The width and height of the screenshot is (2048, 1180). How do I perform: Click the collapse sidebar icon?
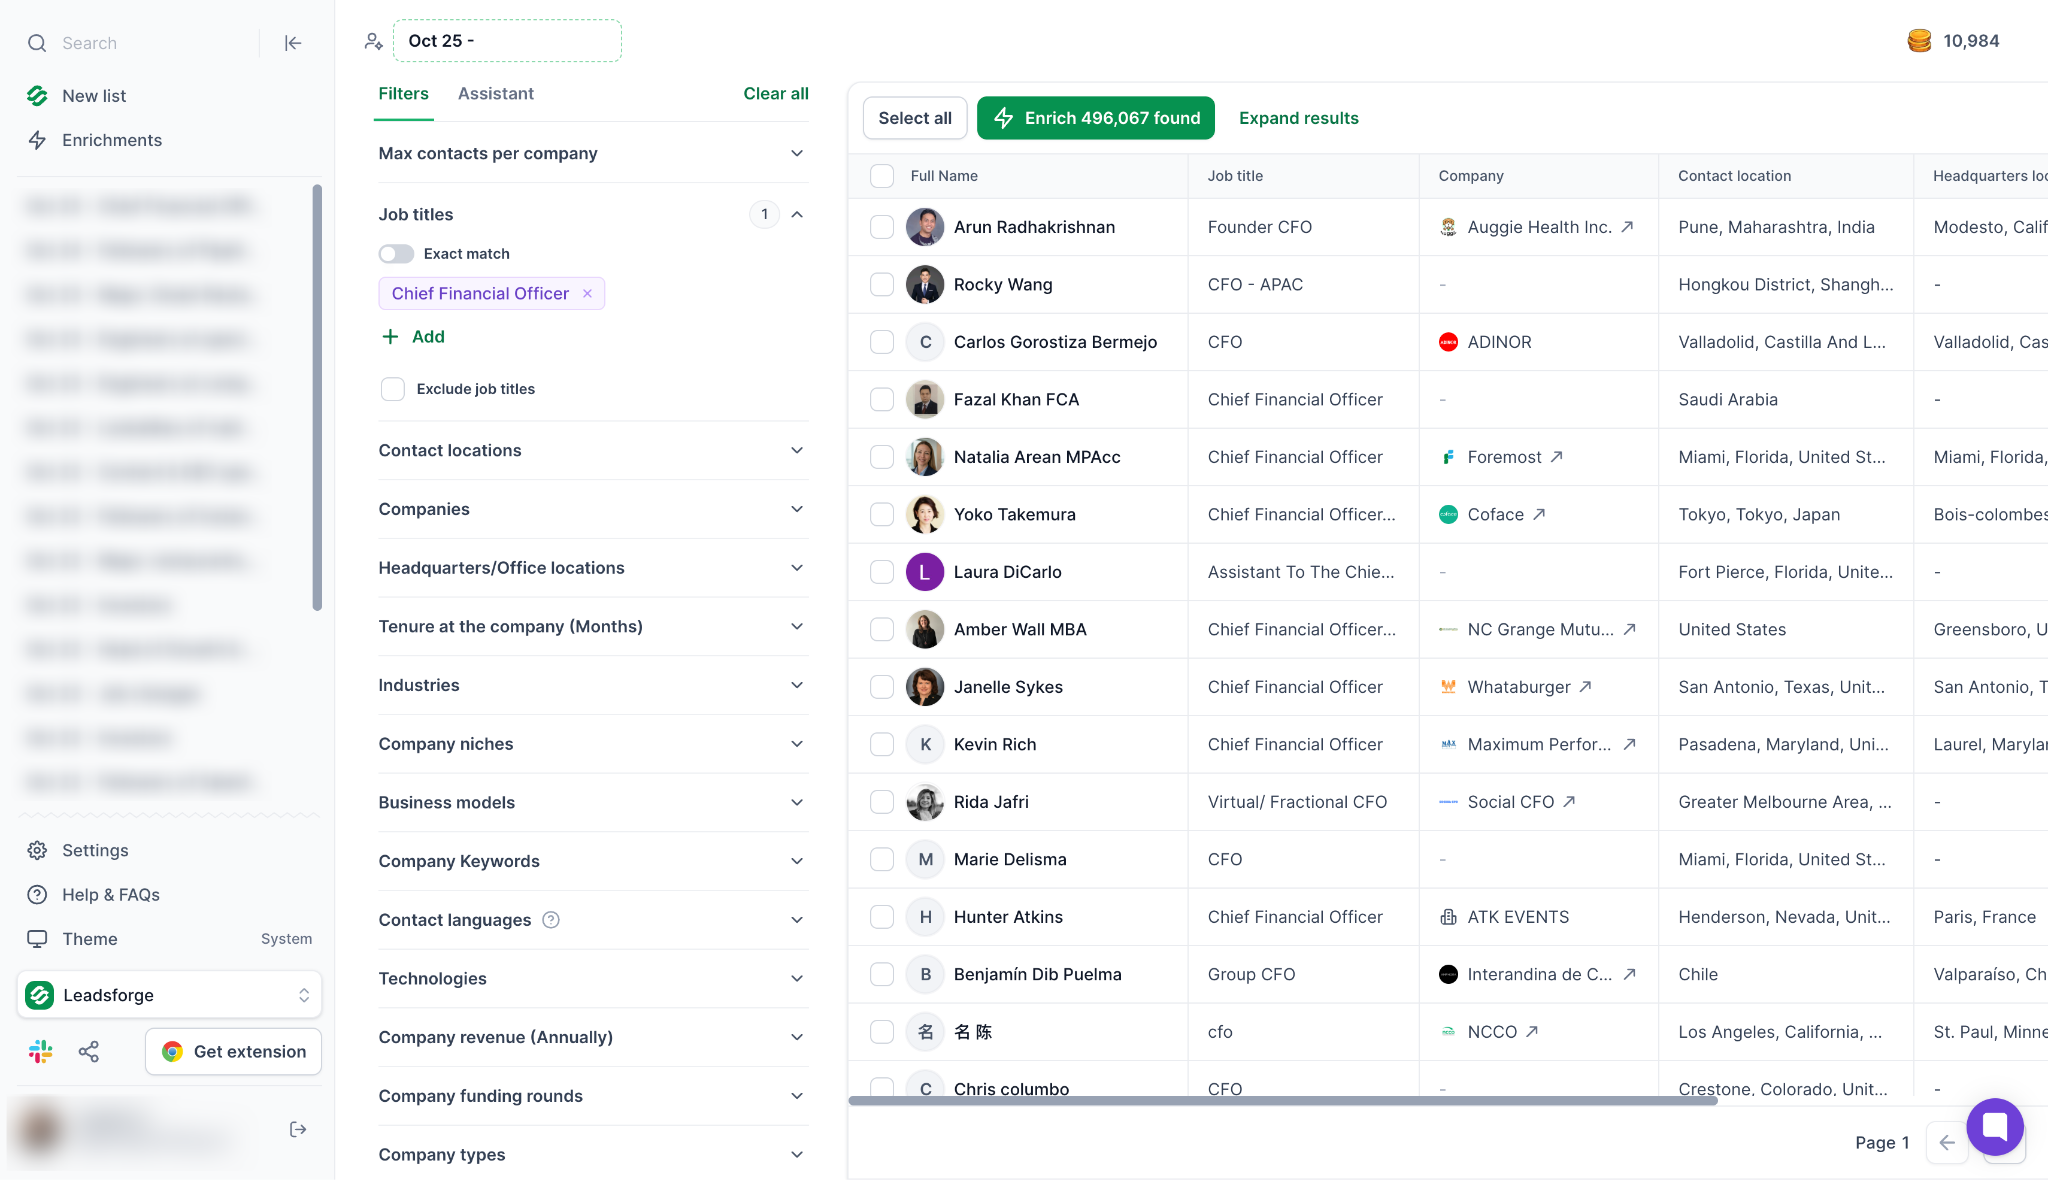click(293, 43)
